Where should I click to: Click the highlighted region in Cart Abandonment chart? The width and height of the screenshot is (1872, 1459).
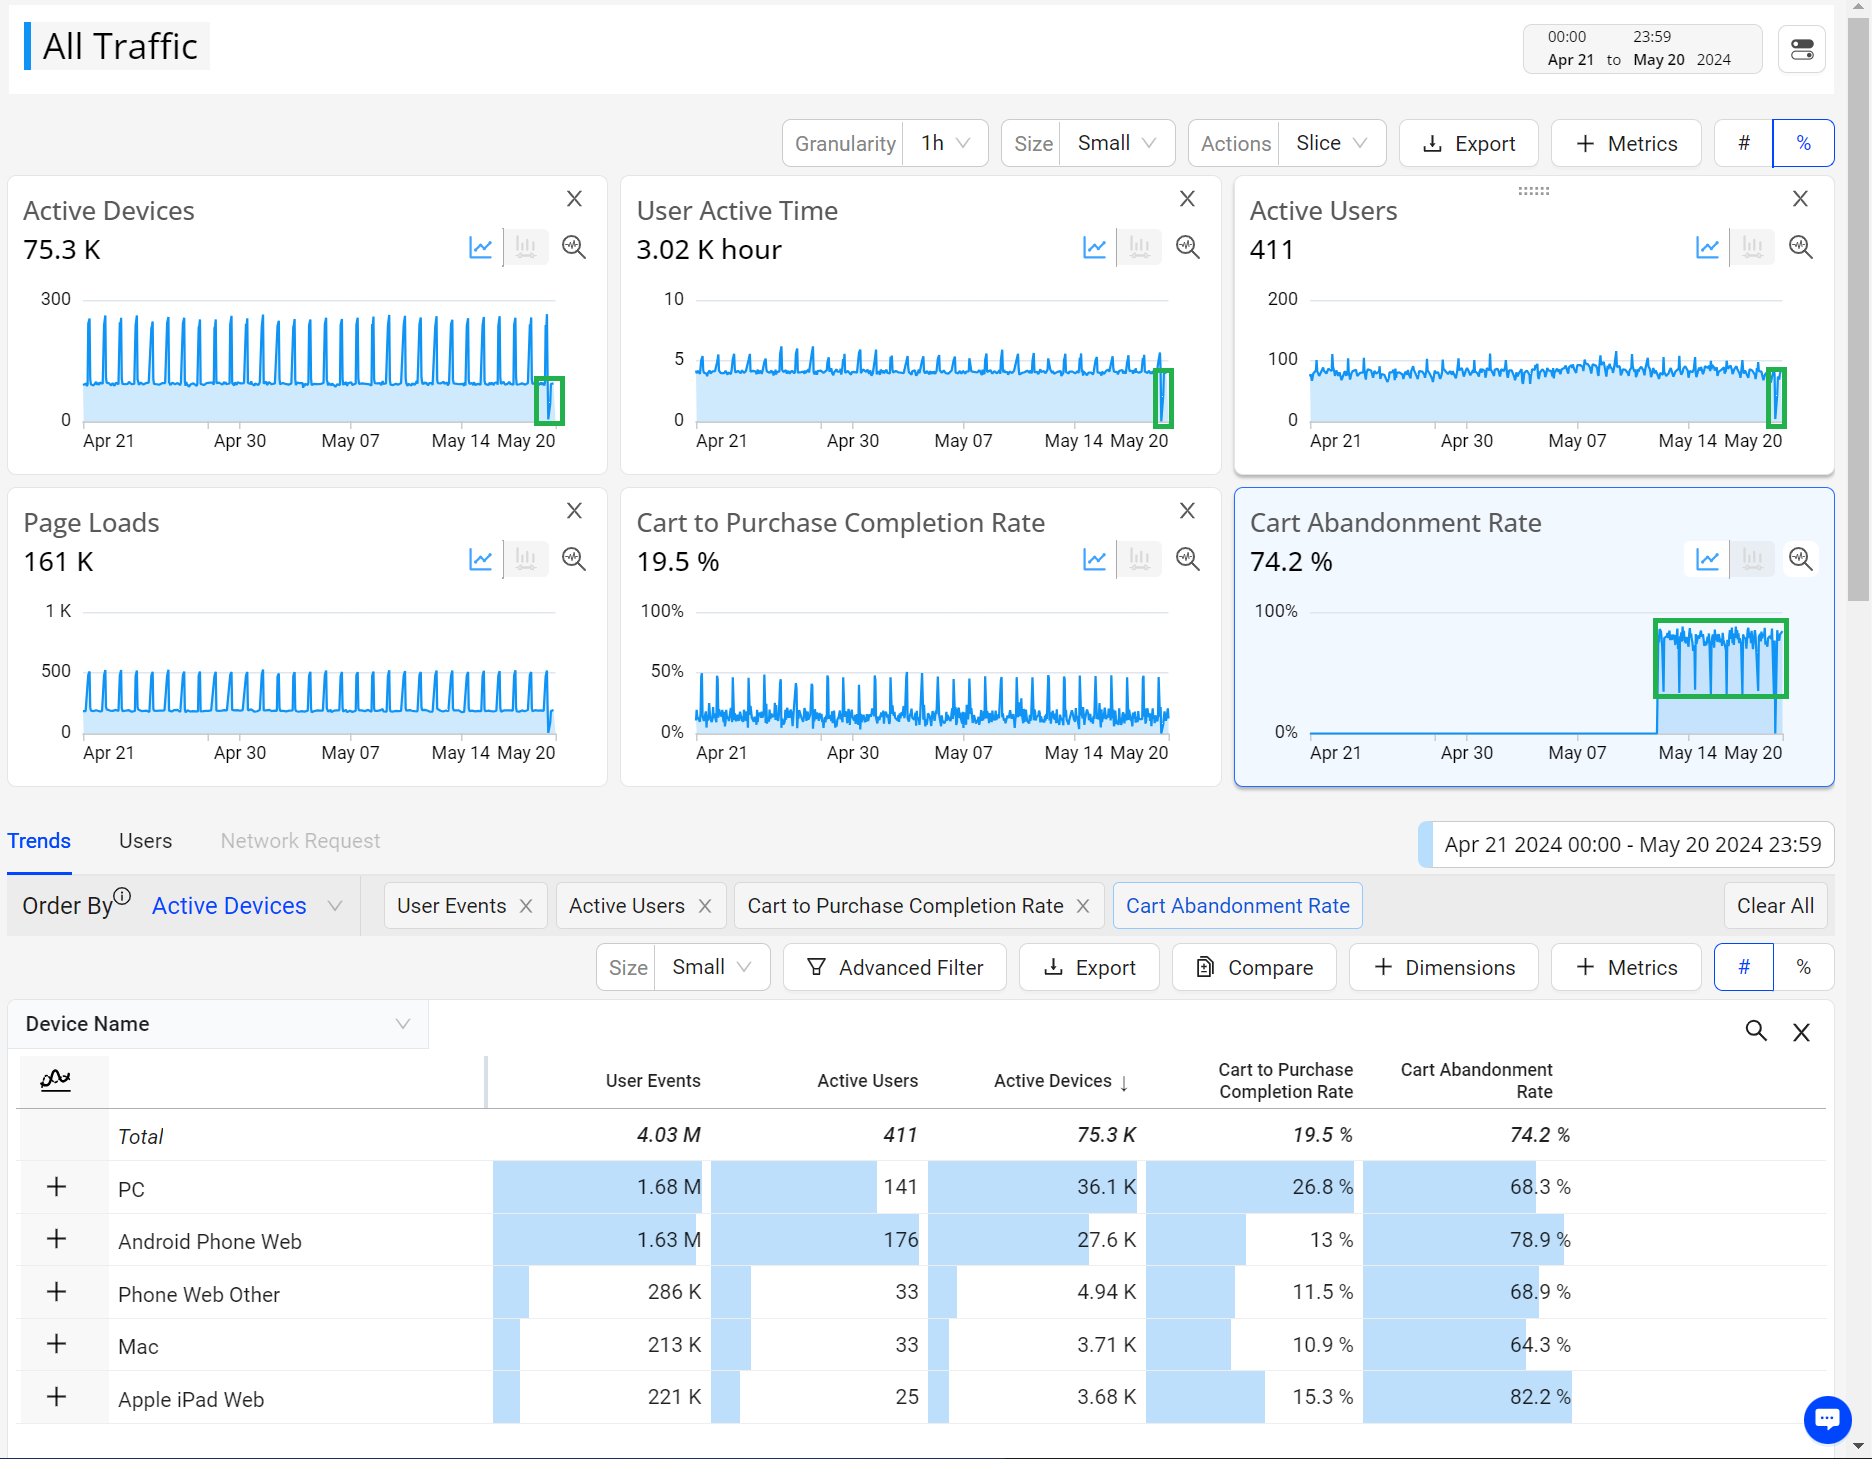(1720, 658)
